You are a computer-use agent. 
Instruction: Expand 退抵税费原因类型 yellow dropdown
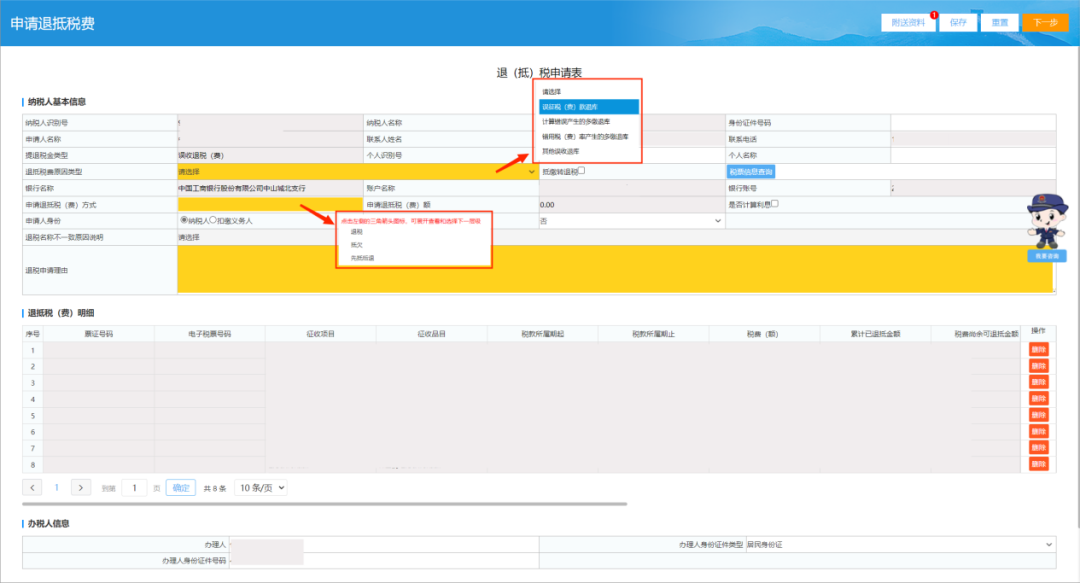click(x=357, y=172)
